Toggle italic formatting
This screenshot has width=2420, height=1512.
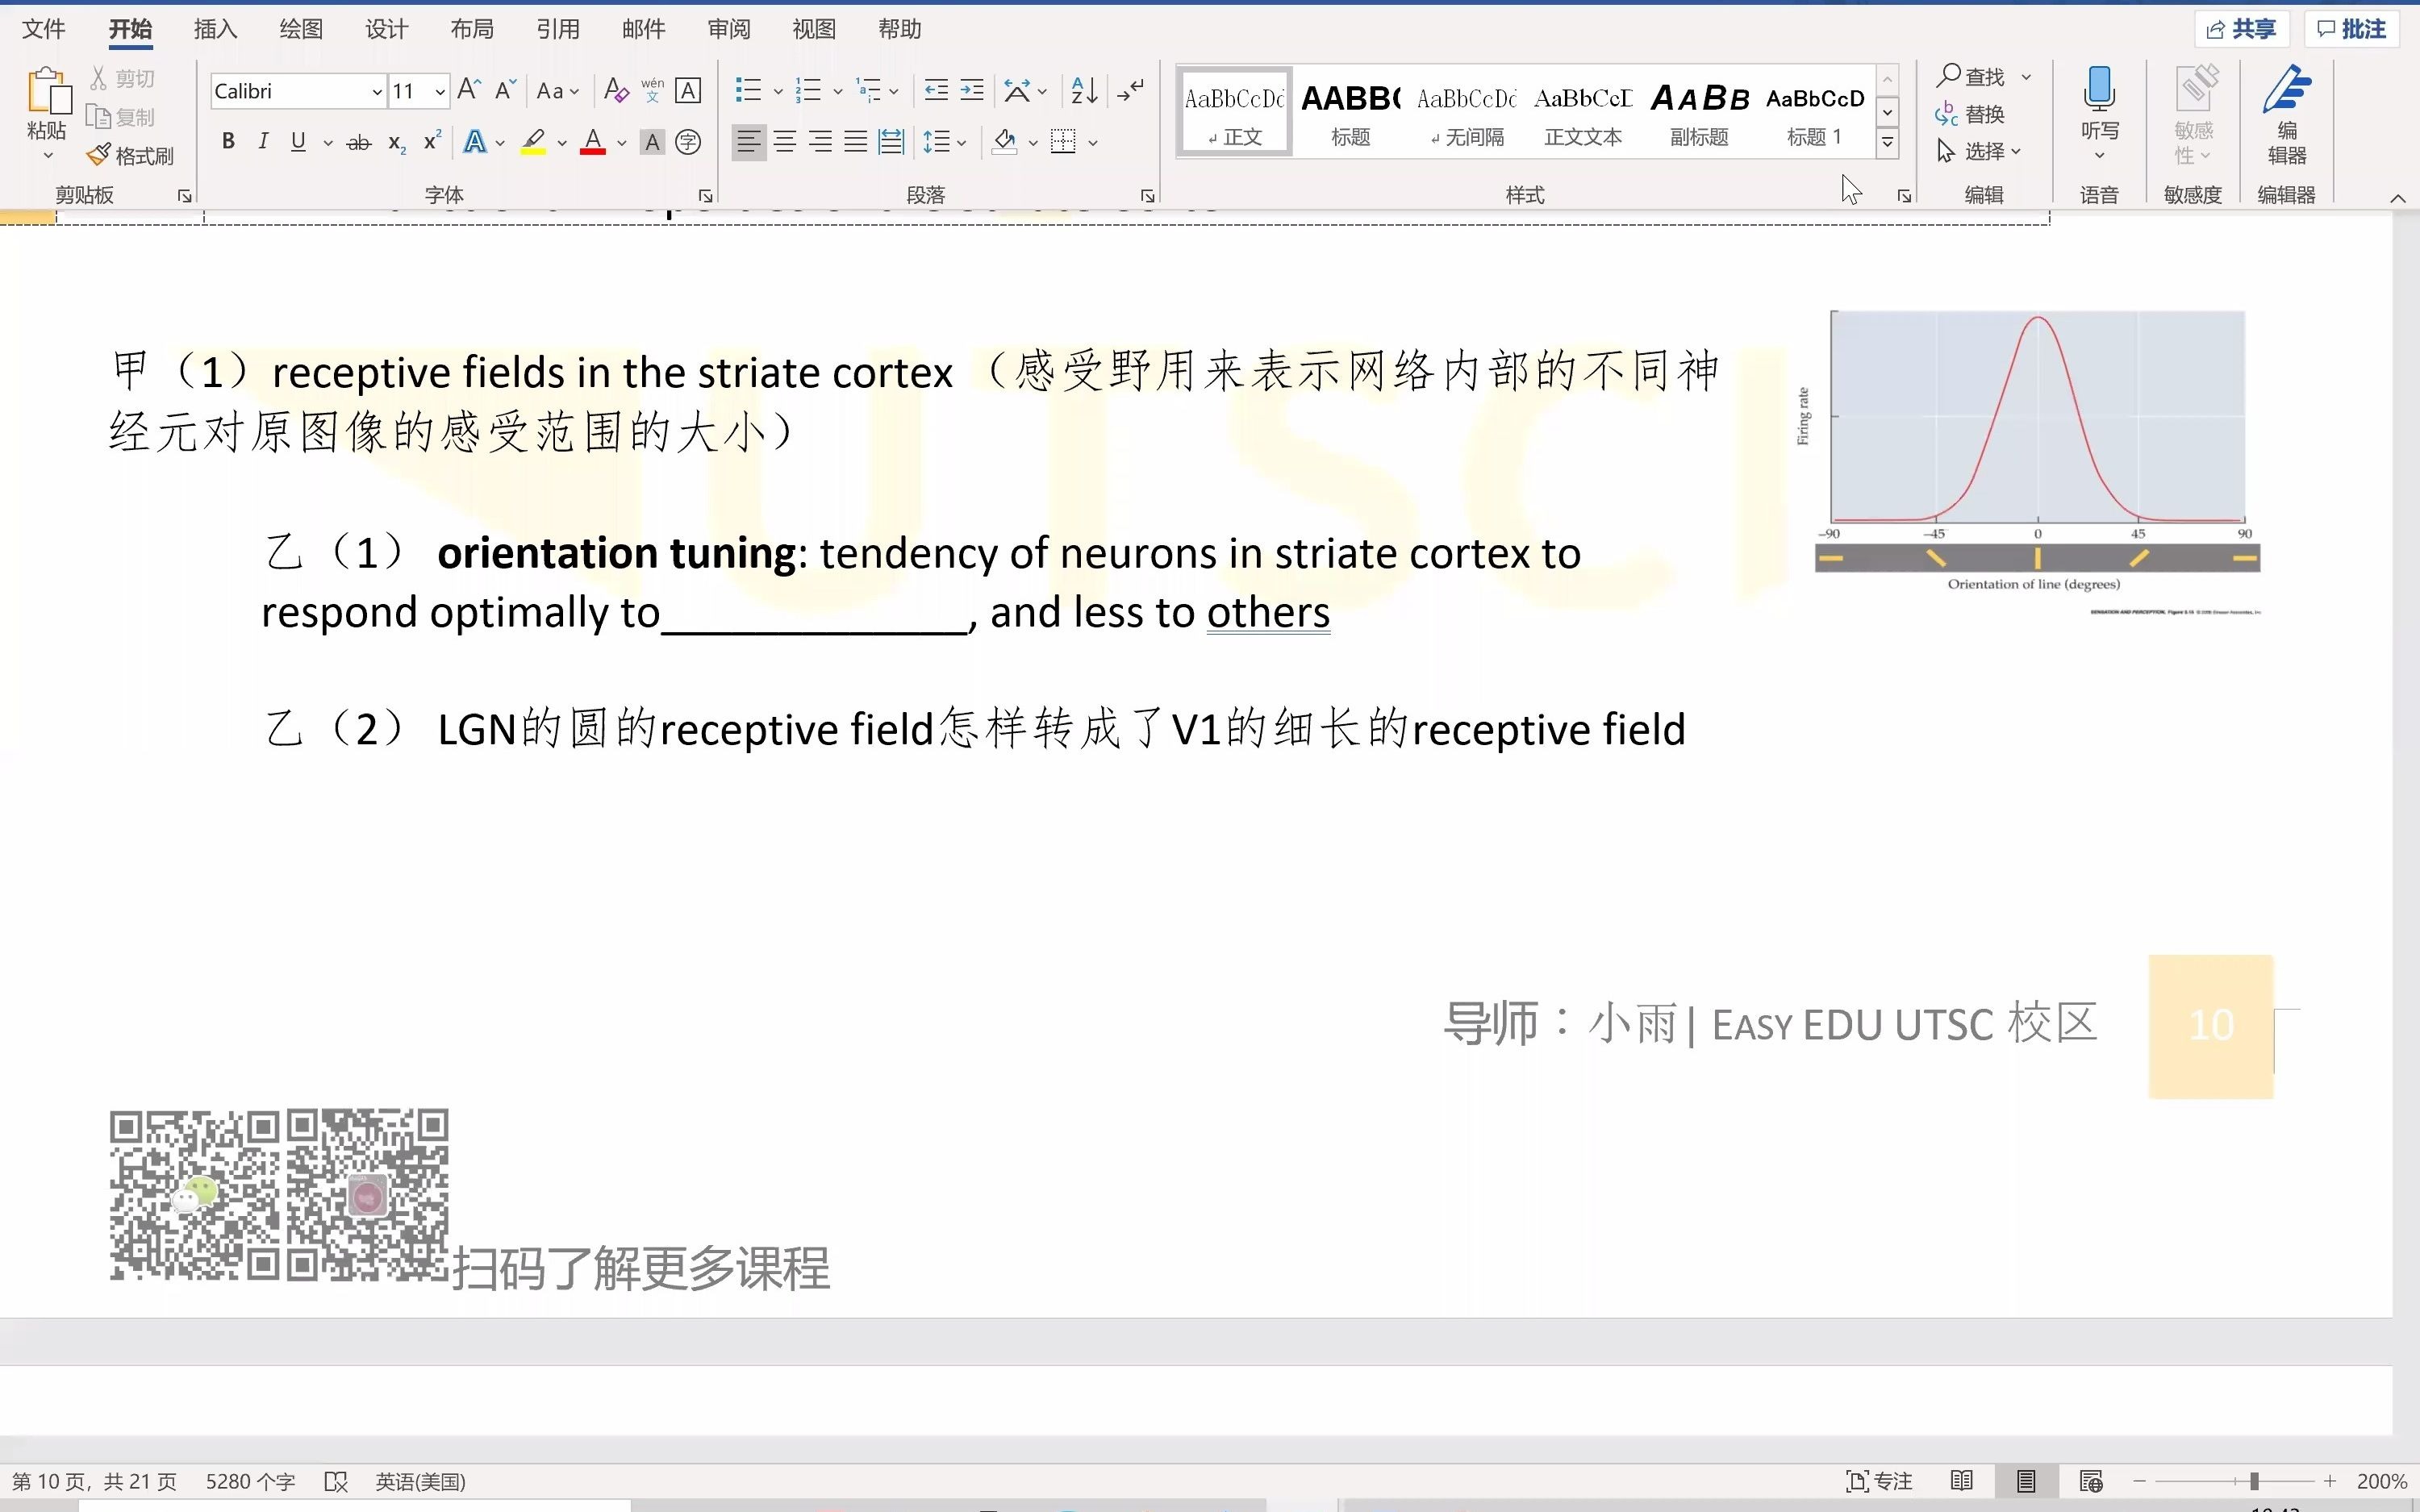(263, 142)
